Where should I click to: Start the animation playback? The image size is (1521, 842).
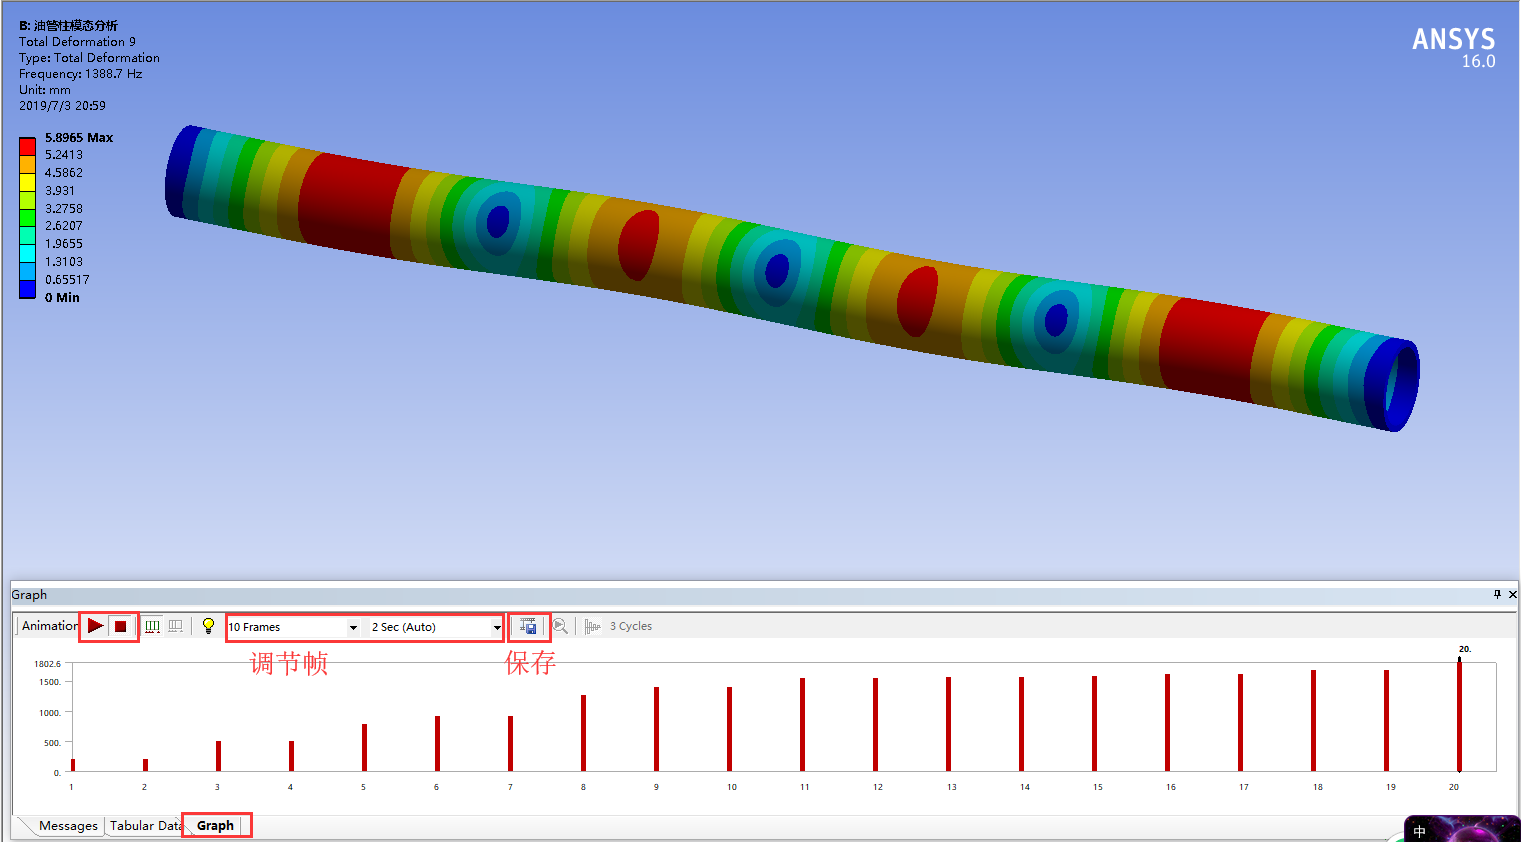(x=95, y=626)
